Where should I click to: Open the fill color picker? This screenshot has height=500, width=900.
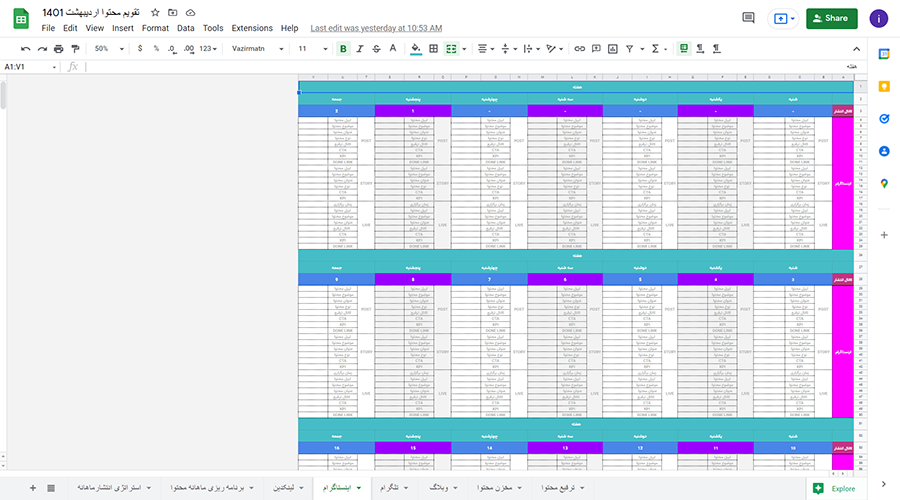point(415,48)
